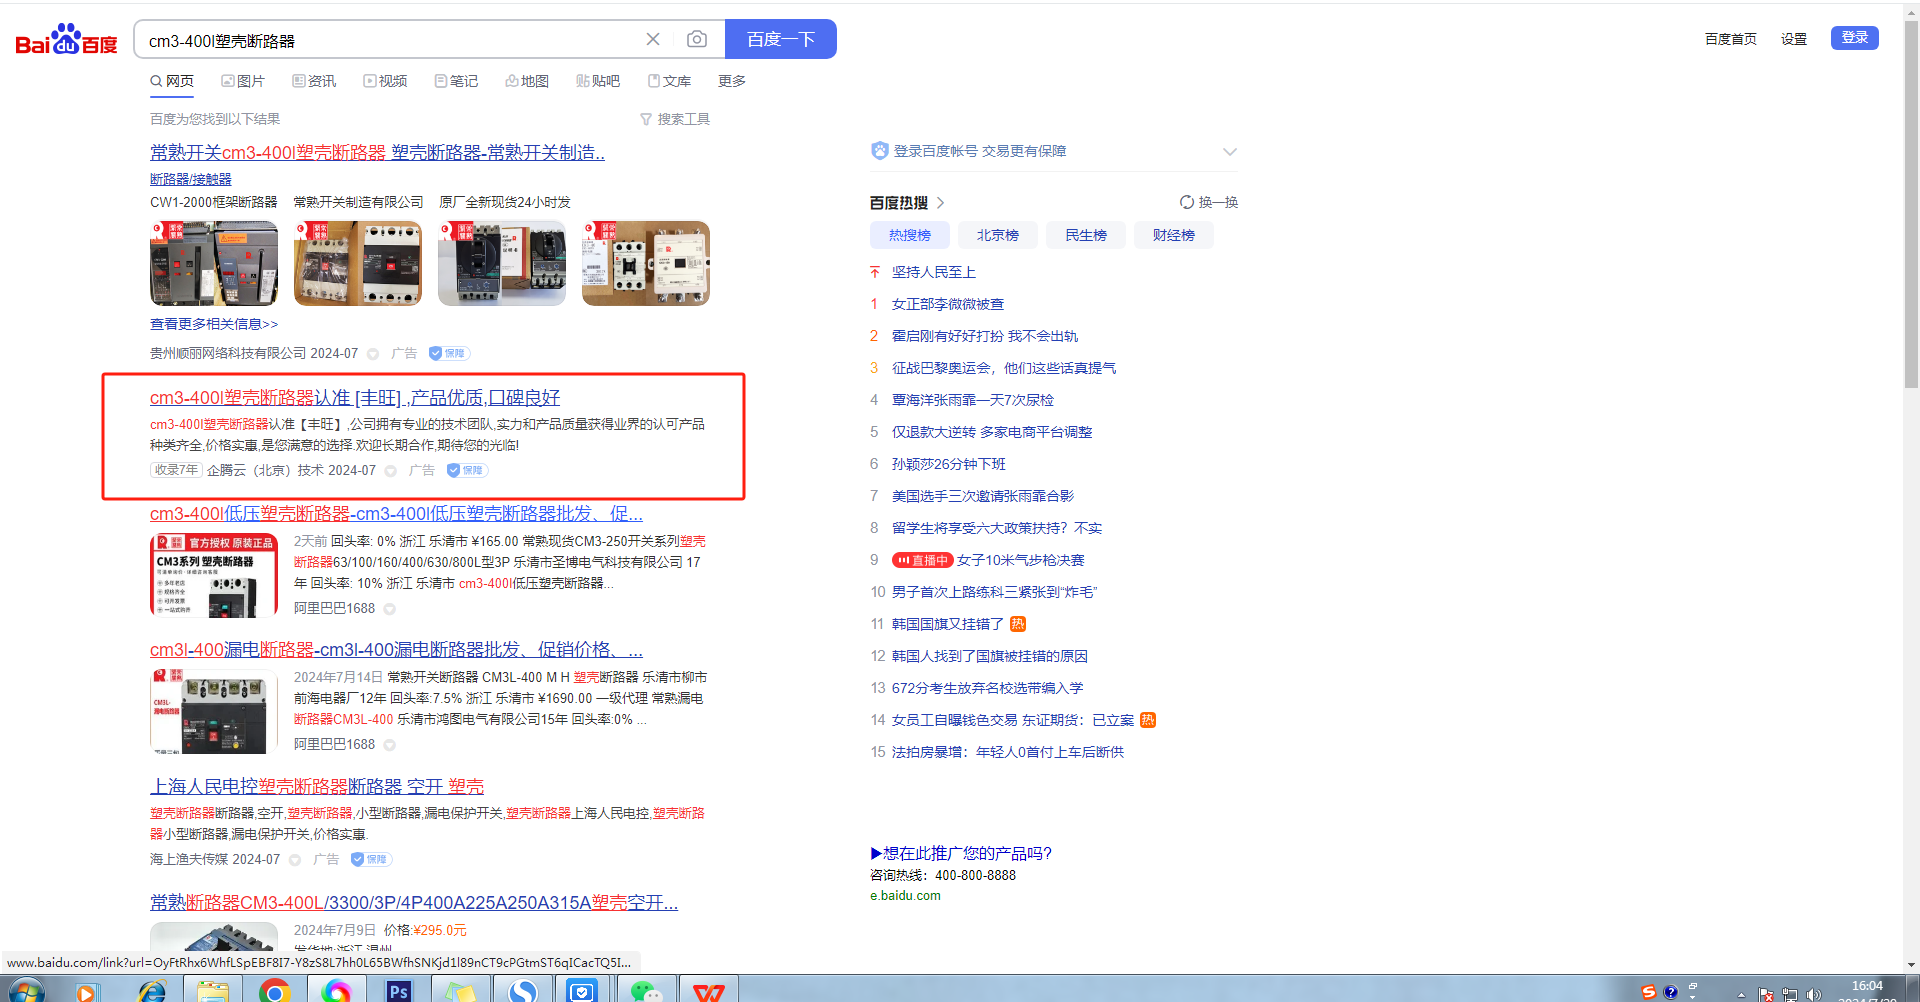Open the 更多 search categories menu

click(x=731, y=81)
